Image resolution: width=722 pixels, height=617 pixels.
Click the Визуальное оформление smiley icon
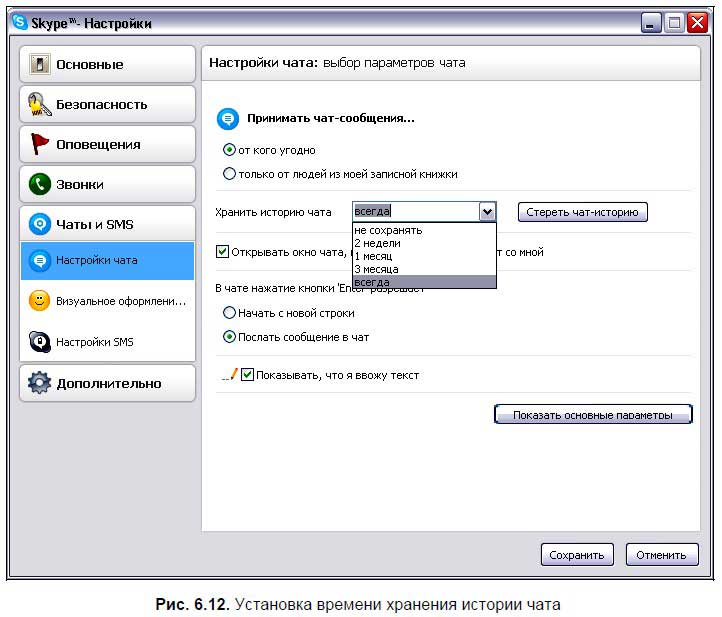pos(39,301)
